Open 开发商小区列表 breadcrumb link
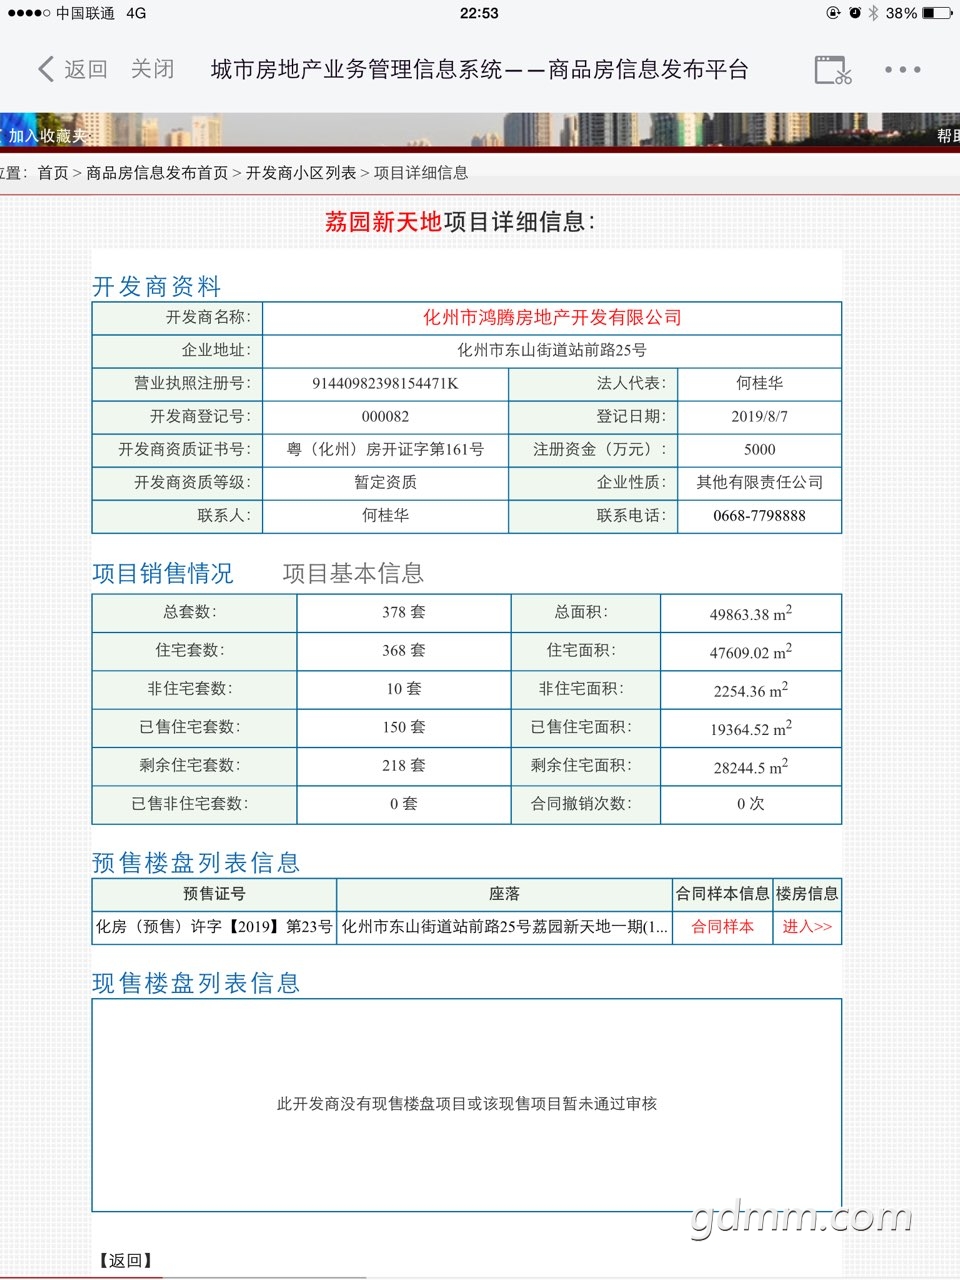960x1280 pixels. pos(301,173)
